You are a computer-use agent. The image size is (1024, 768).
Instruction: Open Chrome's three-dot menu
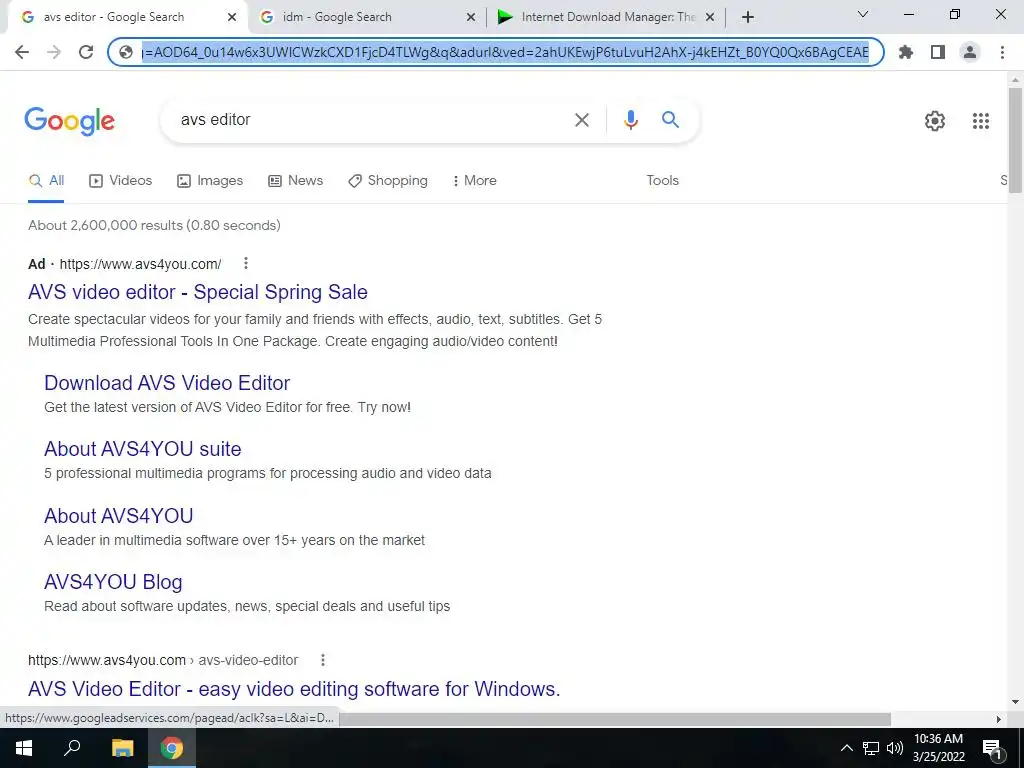[x=1002, y=52]
